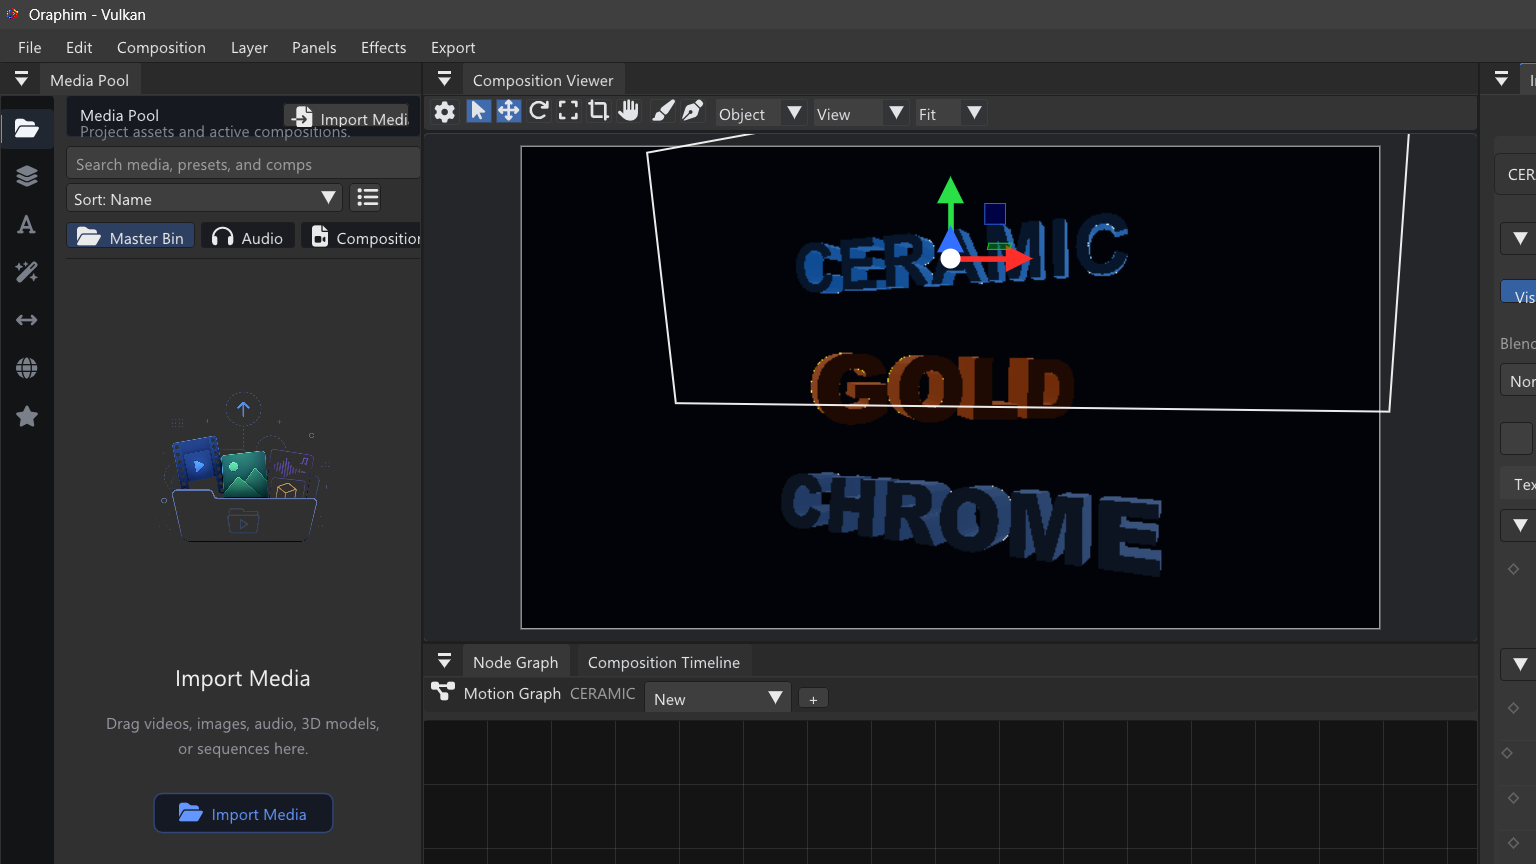This screenshot has width=1536, height=864.
Task: Open the Layer menu
Action: point(249,47)
